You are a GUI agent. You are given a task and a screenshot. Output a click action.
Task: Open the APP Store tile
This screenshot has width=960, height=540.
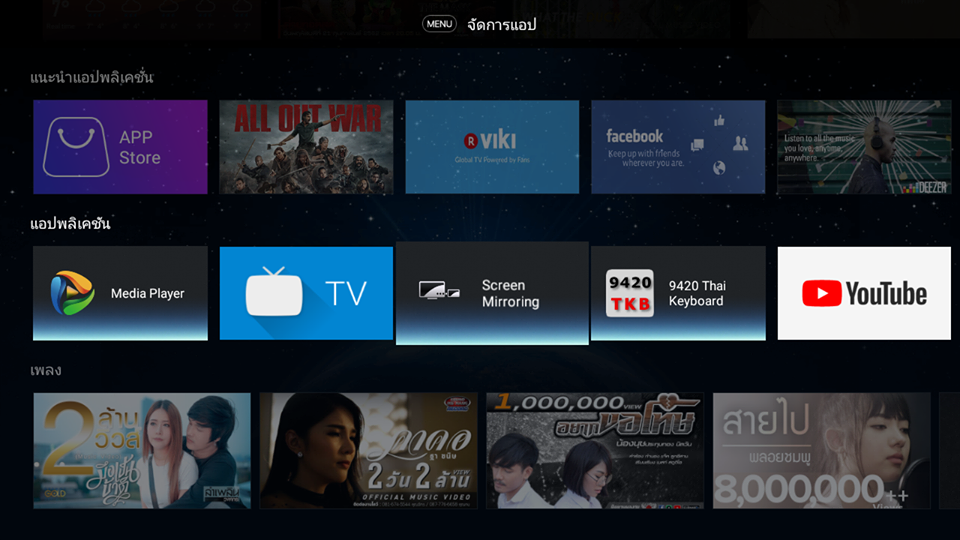point(120,147)
